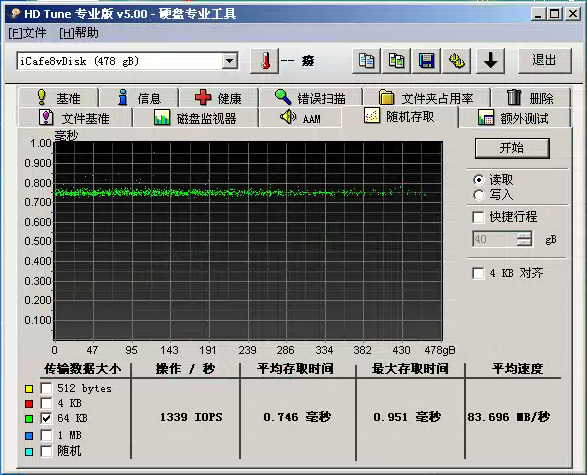Click the red 4 KB color swatch
The width and height of the screenshot is (587, 475).
(x=29, y=404)
